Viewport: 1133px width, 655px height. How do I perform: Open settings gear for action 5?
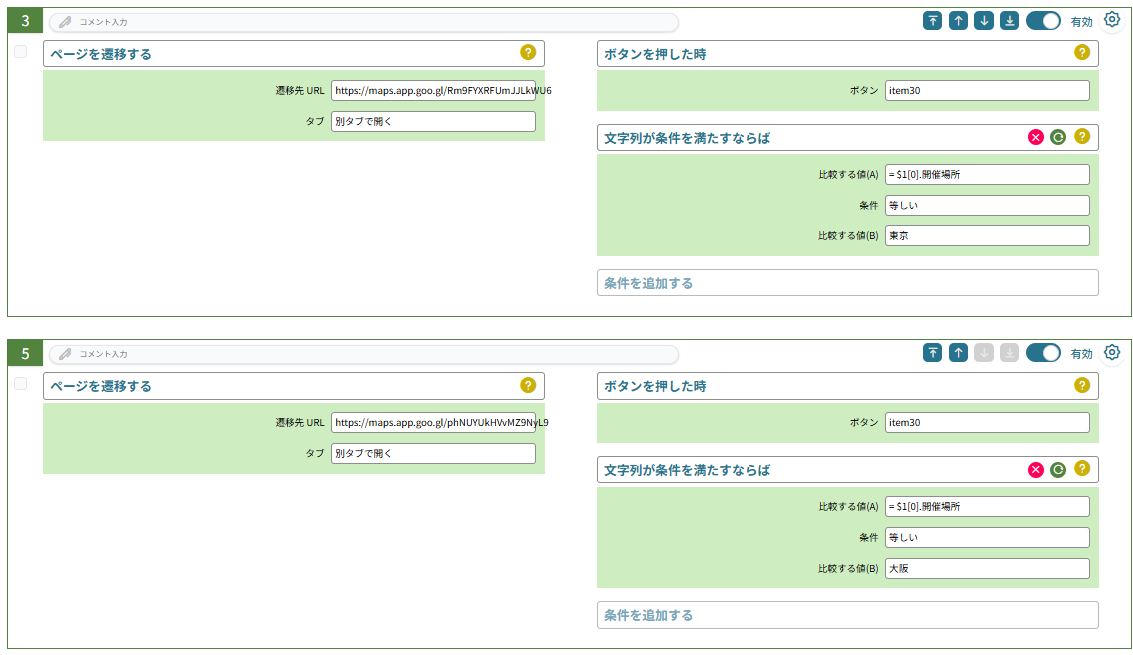coord(1112,352)
